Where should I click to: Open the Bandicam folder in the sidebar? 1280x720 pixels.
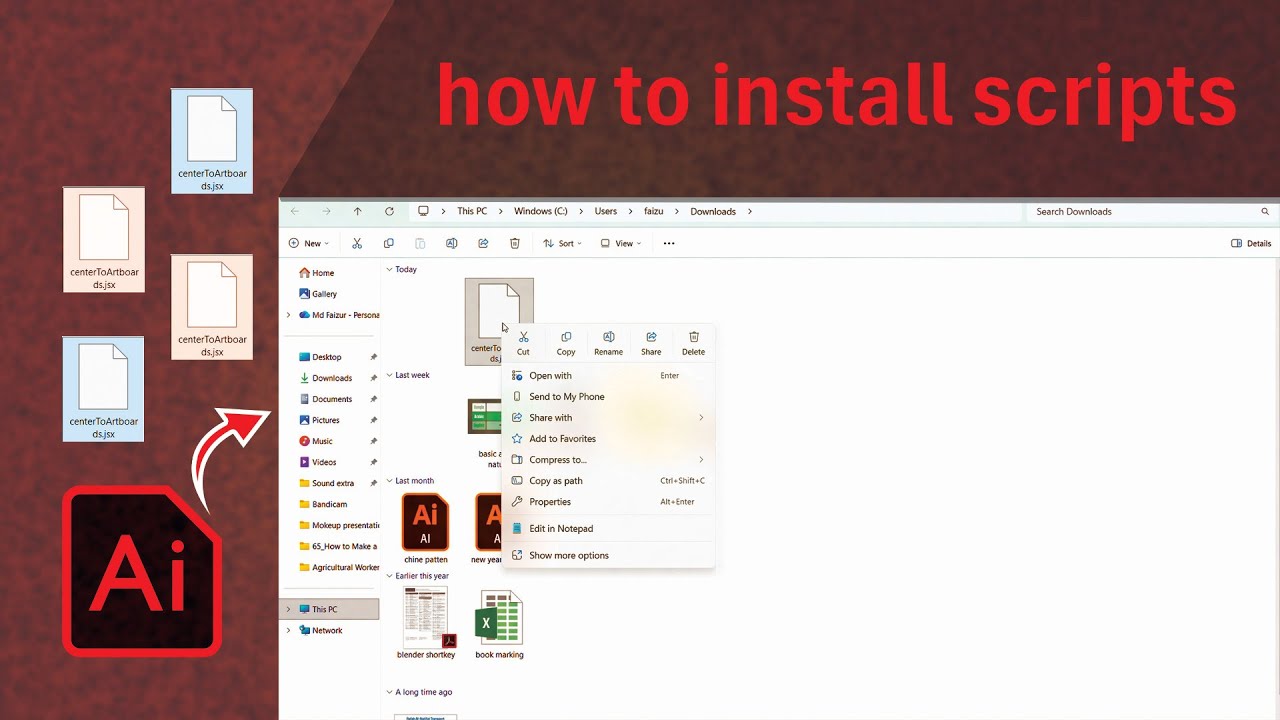(x=325, y=504)
